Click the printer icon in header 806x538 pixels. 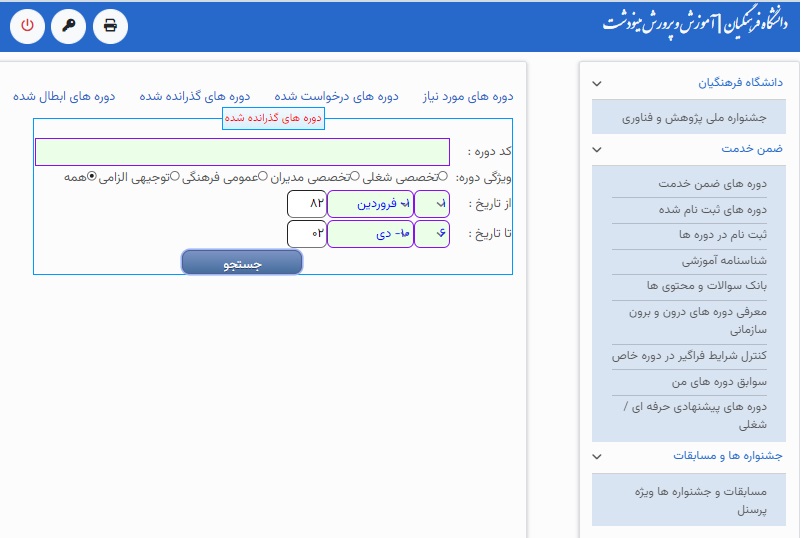[x=111, y=26]
